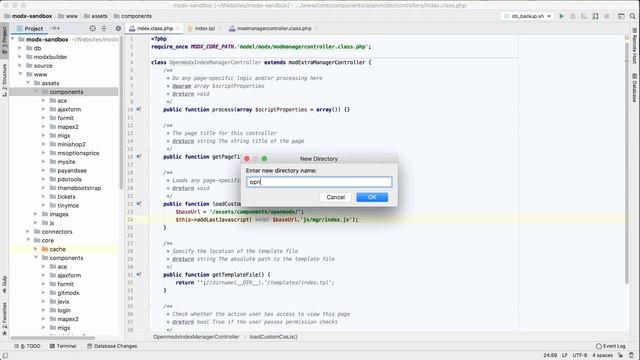Collapse the www folder arrow
This screenshot has width=640, height=360.
click(x=20, y=74)
